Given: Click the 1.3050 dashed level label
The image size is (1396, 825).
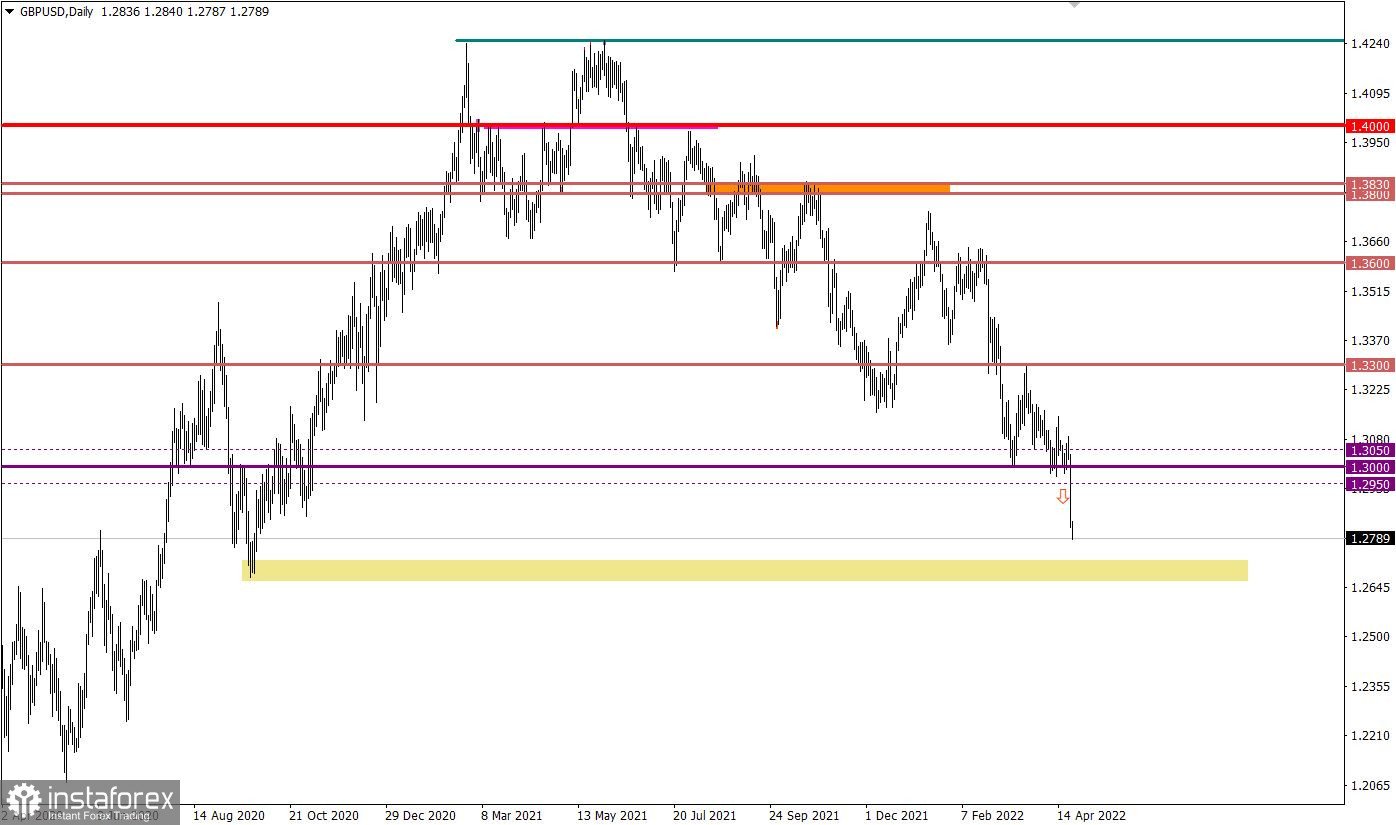Looking at the screenshot, I should 1370,451.
